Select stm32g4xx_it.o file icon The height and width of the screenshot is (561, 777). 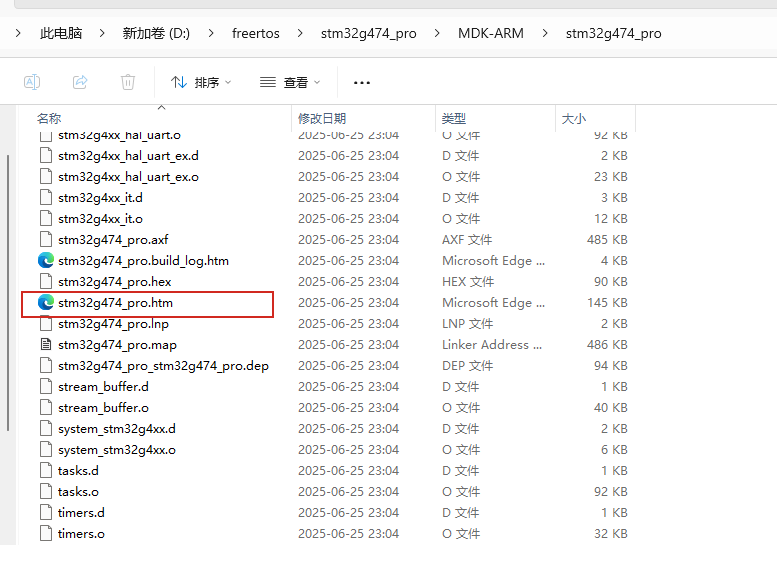click(46, 219)
